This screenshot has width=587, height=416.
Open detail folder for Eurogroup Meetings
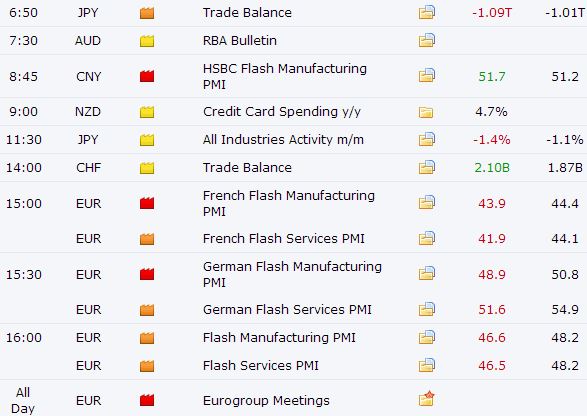(x=426, y=399)
